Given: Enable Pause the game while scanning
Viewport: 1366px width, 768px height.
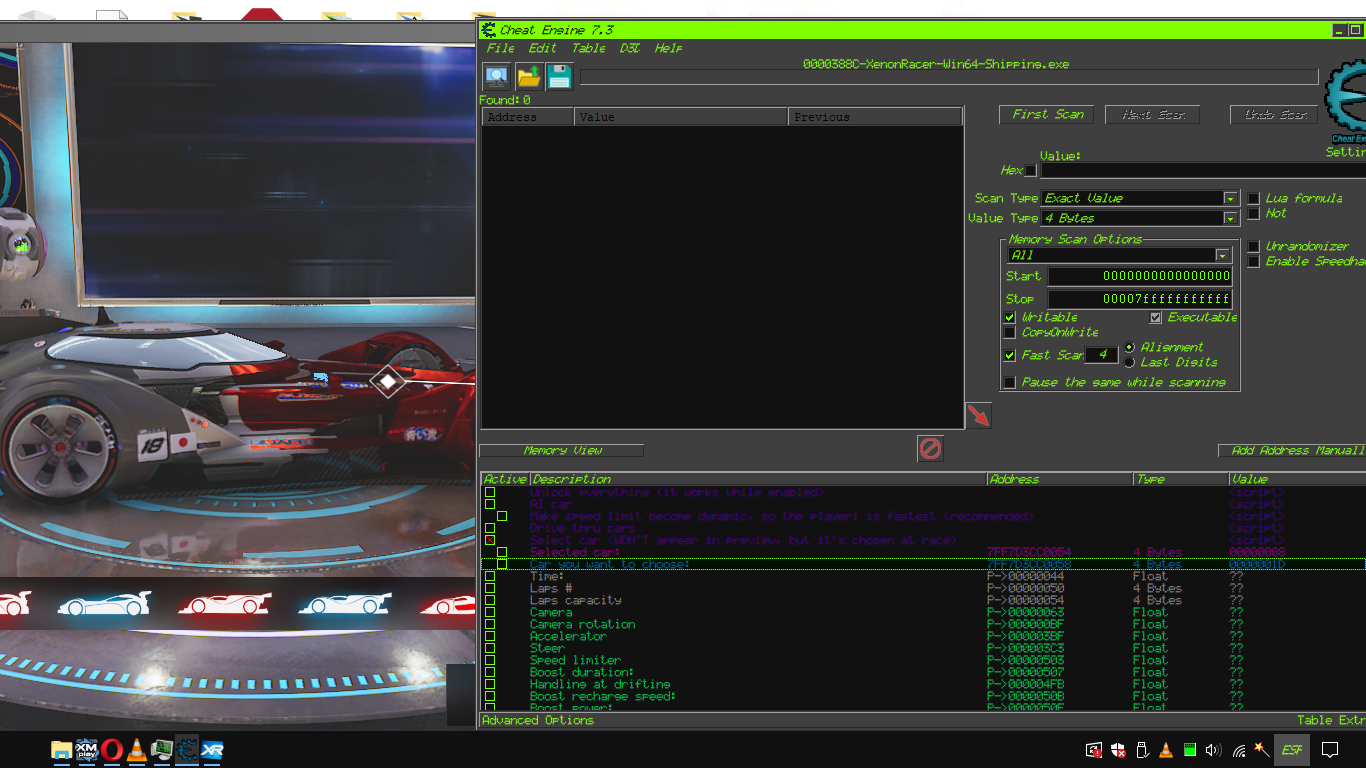Looking at the screenshot, I should click(1010, 382).
